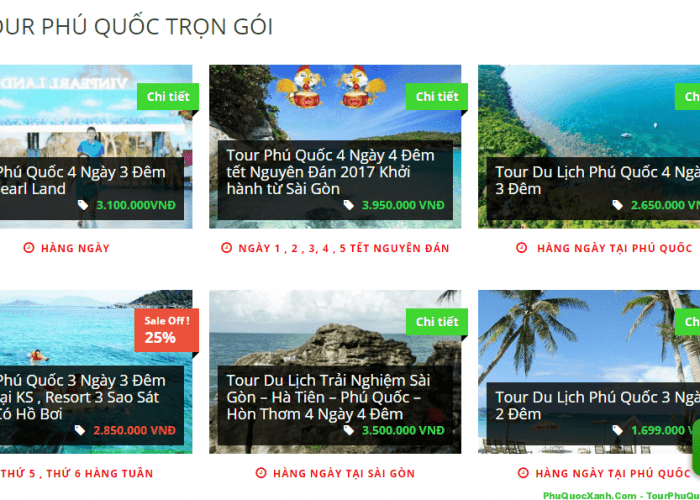Open Chi tiết on the Hà Tiên tour
700x500 pixels.
(437, 321)
